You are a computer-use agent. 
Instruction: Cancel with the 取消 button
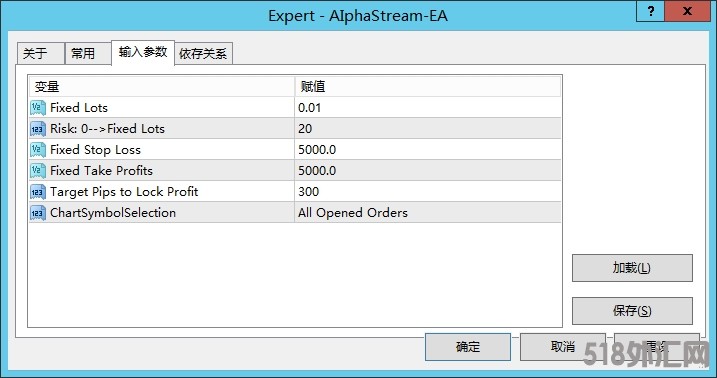(x=562, y=347)
